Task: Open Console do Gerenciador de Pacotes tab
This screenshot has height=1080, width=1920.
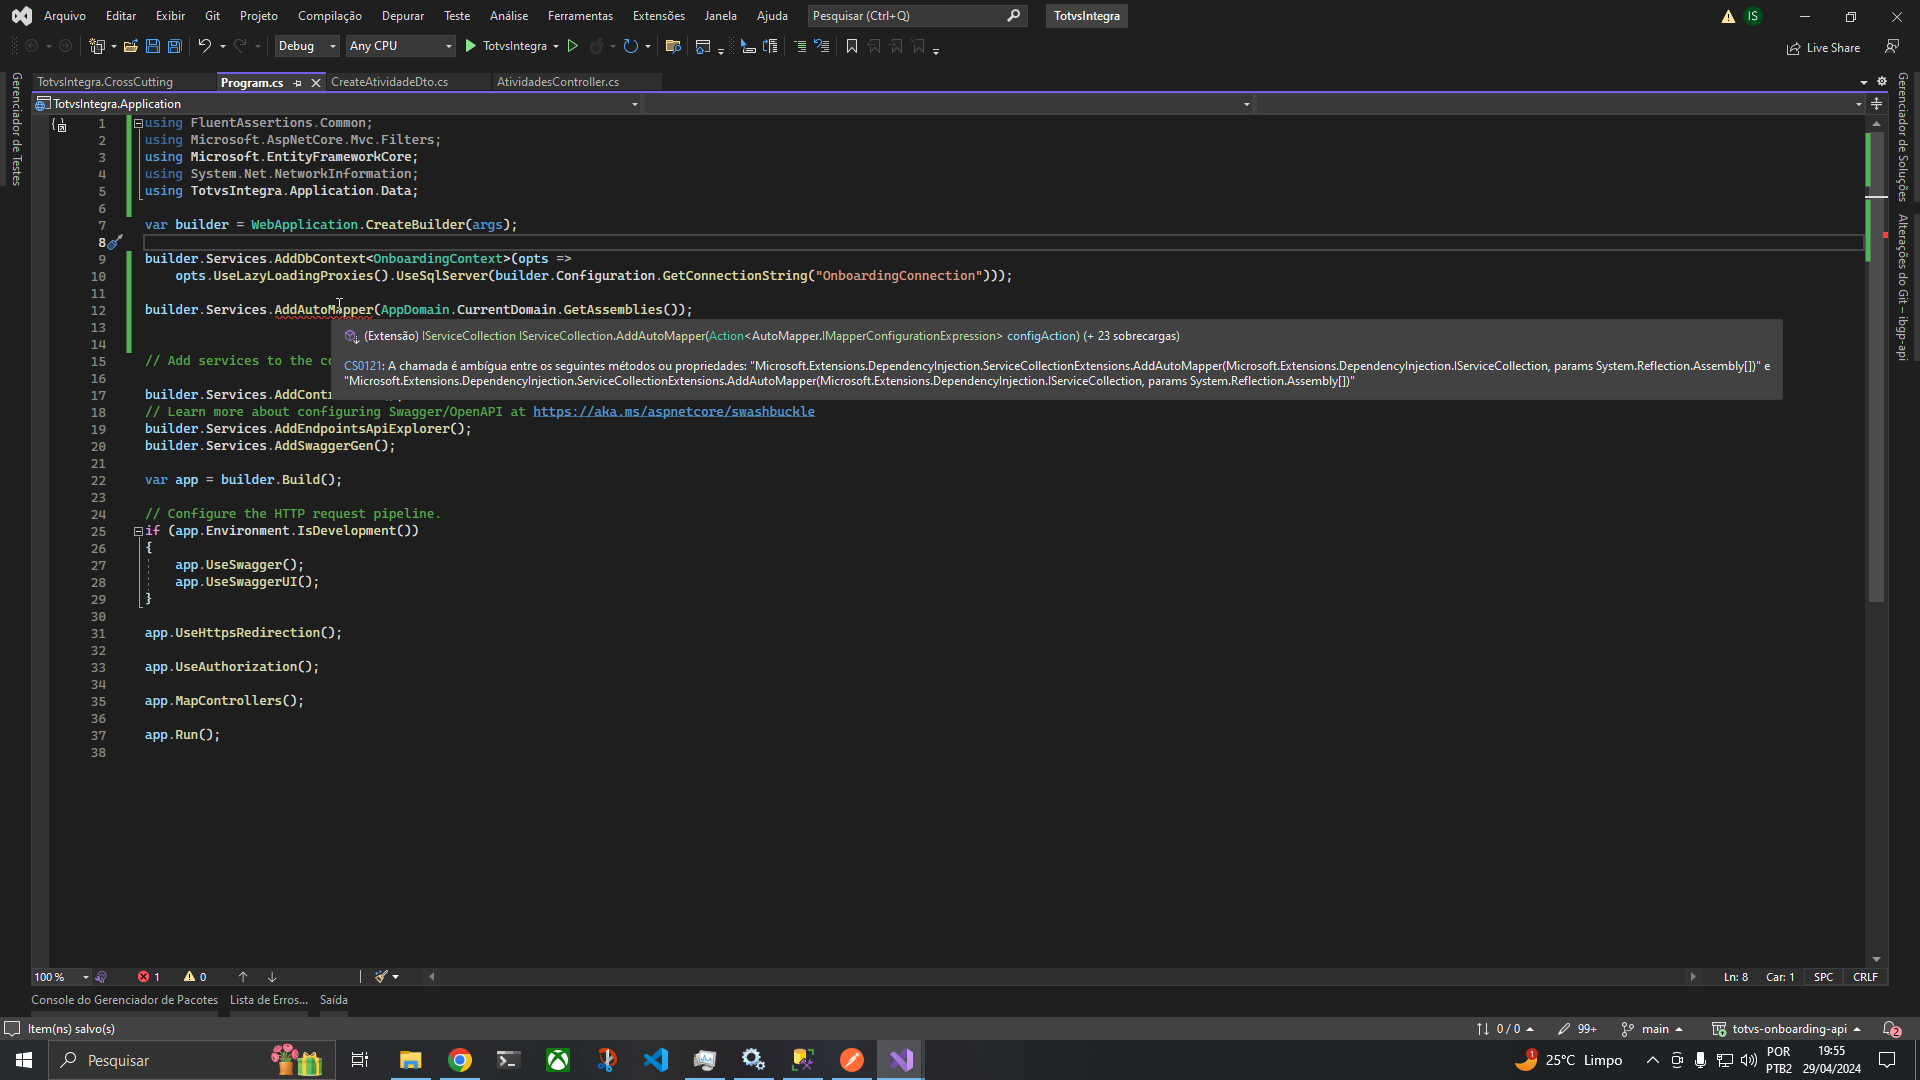Action: [124, 1000]
